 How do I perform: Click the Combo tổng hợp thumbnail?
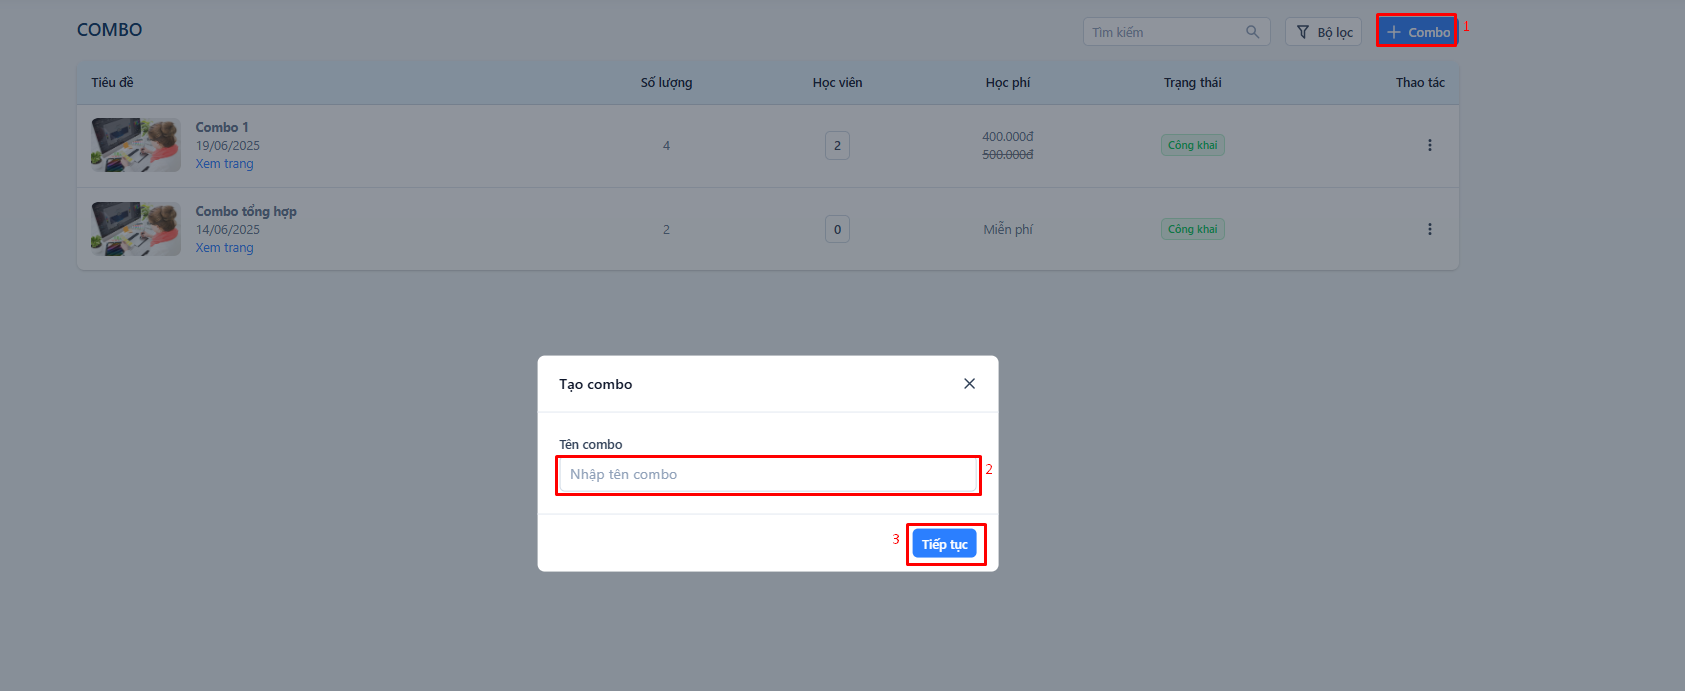pyautogui.click(x=136, y=229)
